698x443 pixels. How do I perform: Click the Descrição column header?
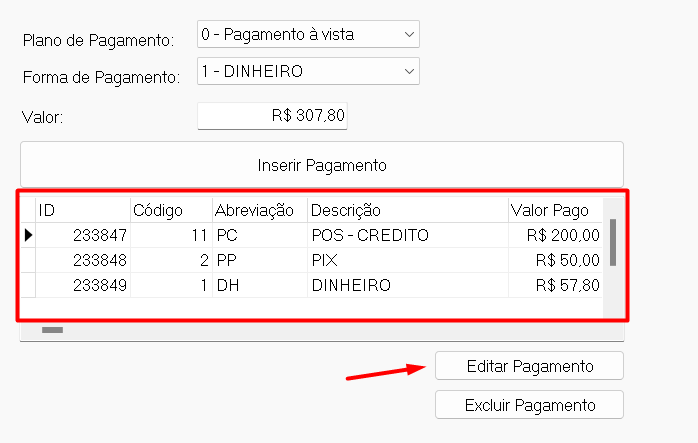point(406,210)
